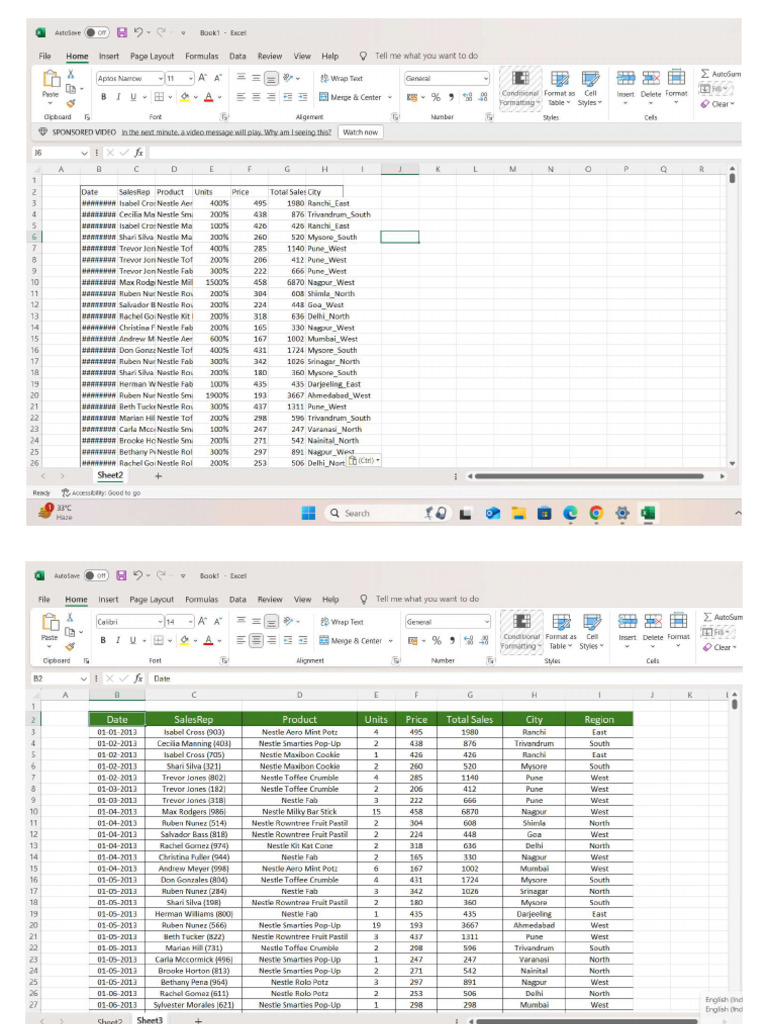Switch to the Sheet3 tab at the bottom
The width and height of the screenshot is (768, 1024).
(149, 1019)
